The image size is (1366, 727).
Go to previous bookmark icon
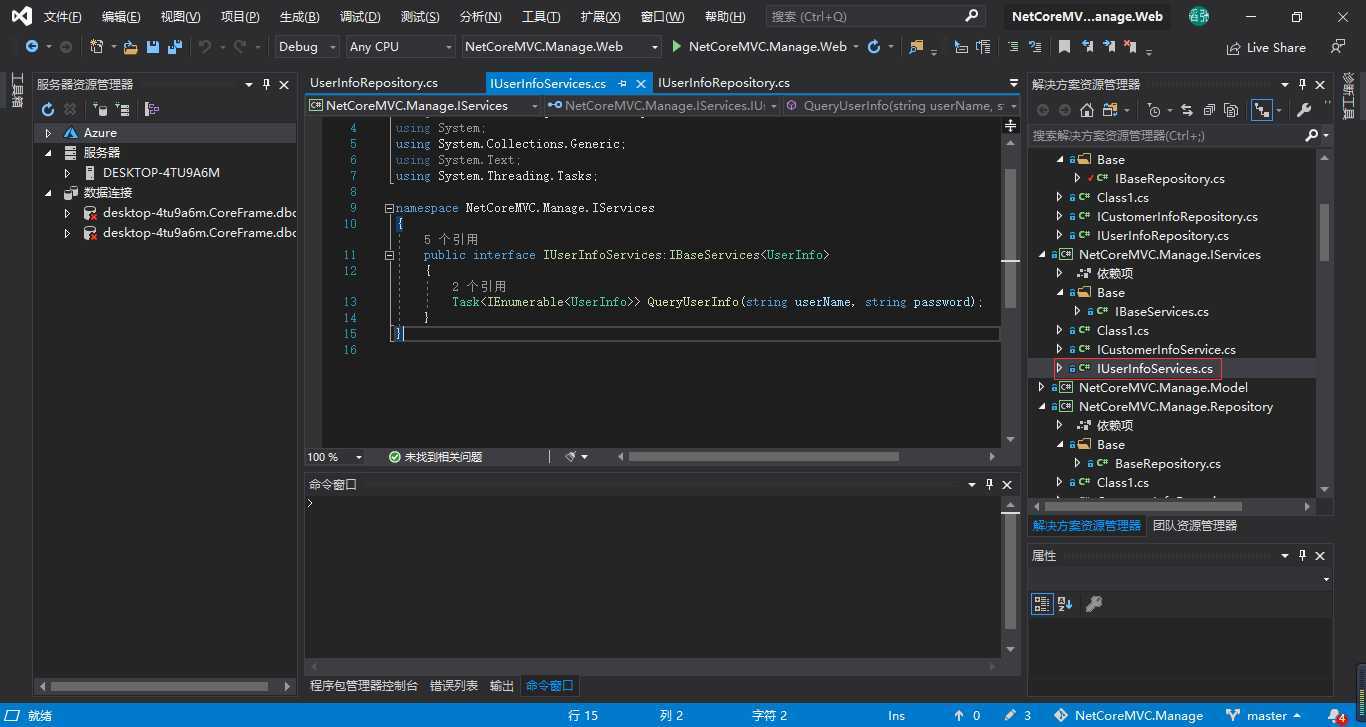(x=1087, y=47)
